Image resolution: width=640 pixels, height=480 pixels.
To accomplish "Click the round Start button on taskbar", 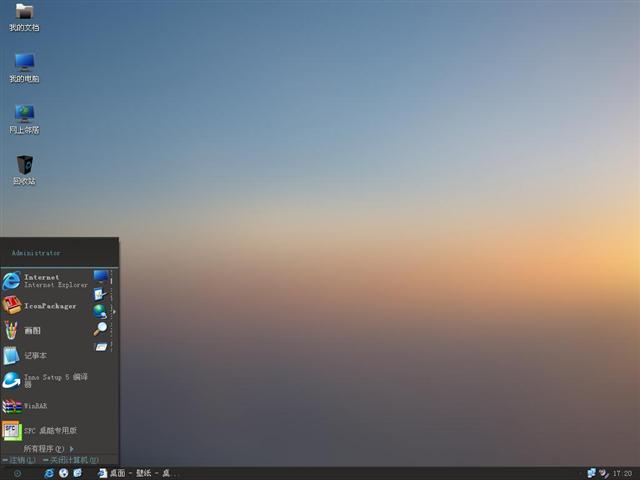I will tap(18, 473).
